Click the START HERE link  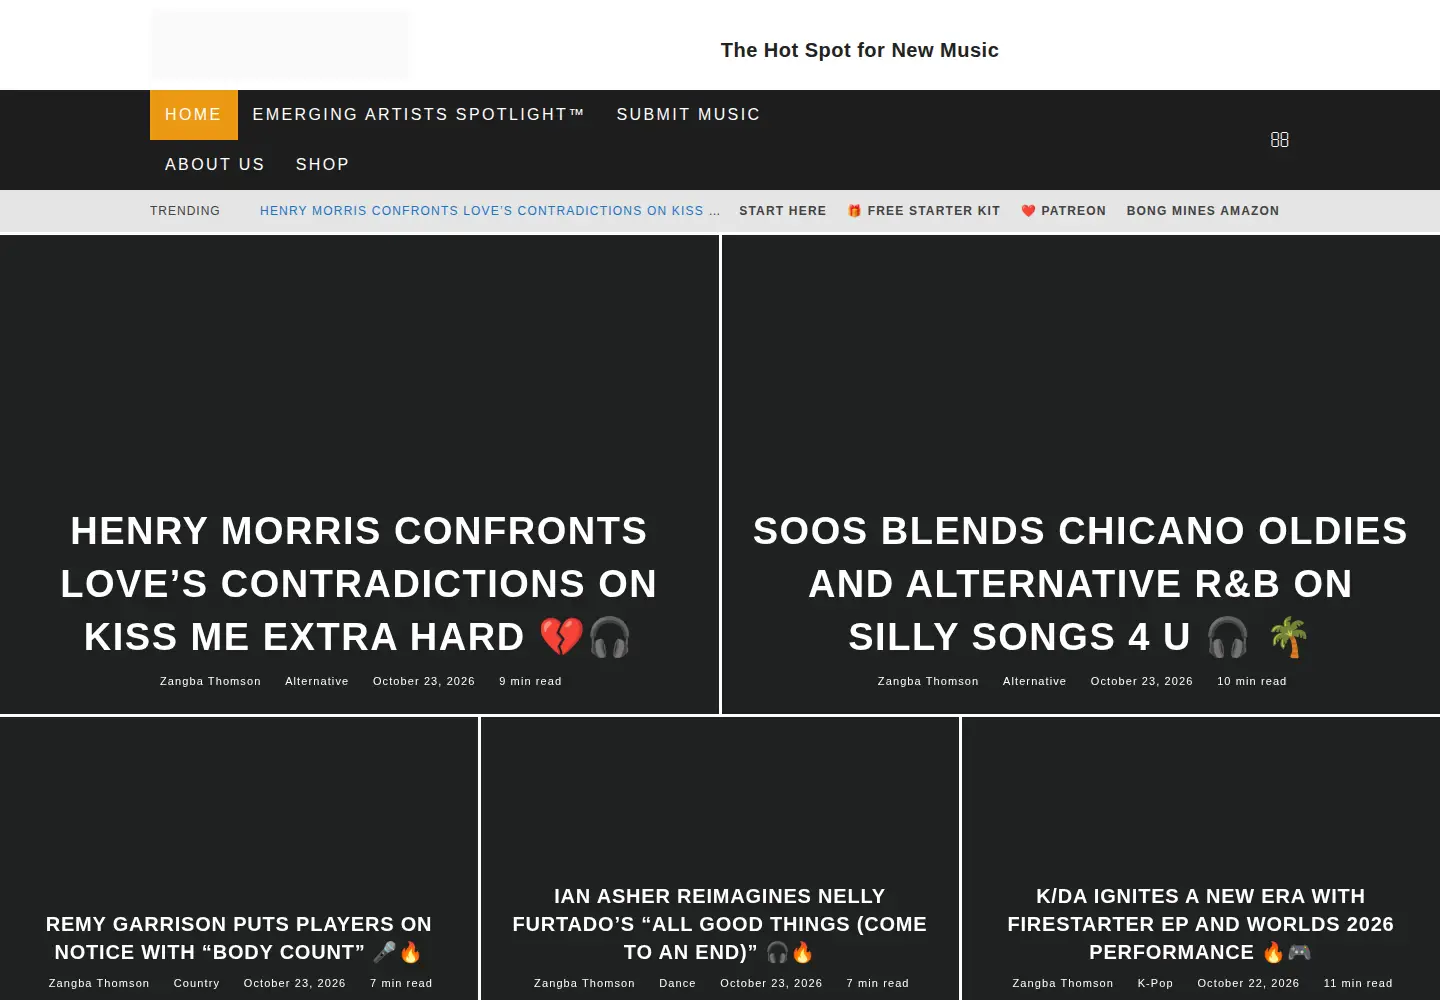782,211
